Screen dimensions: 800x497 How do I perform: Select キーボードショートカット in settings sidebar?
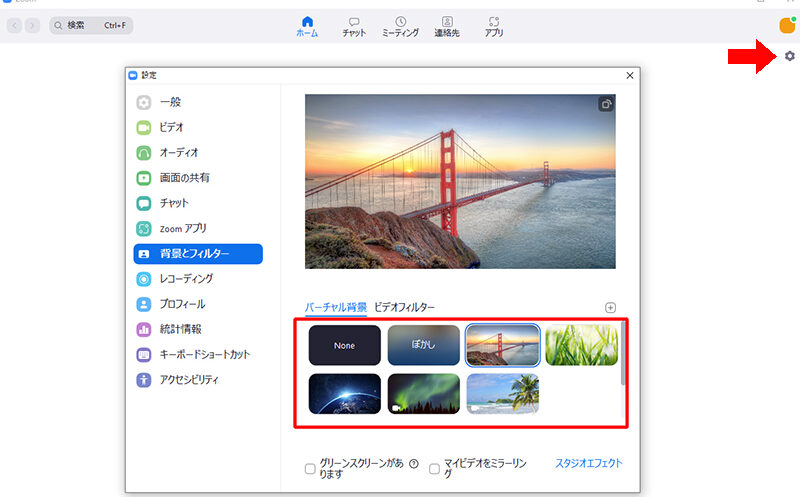[198, 354]
